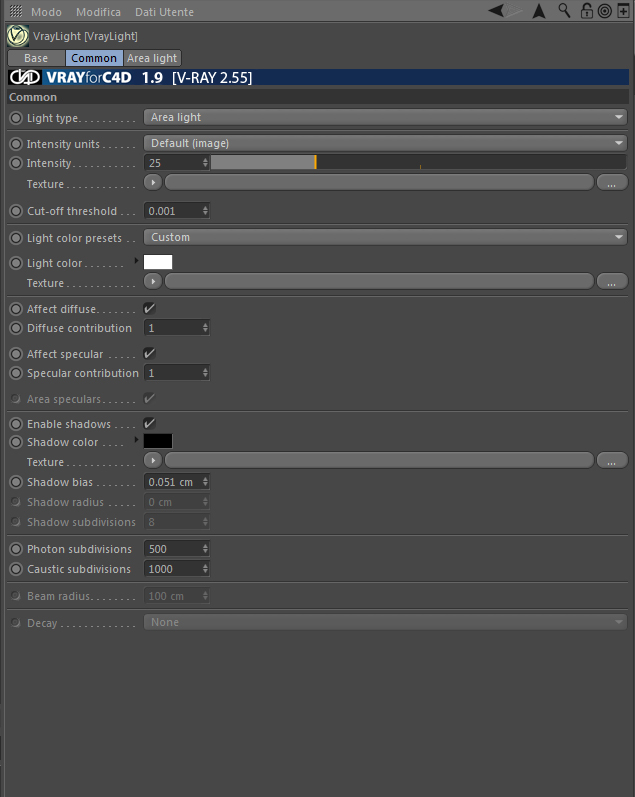Click the Area speculars checkbox
Viewport: 635px width, 797px height.
click(x=149, y=398)
